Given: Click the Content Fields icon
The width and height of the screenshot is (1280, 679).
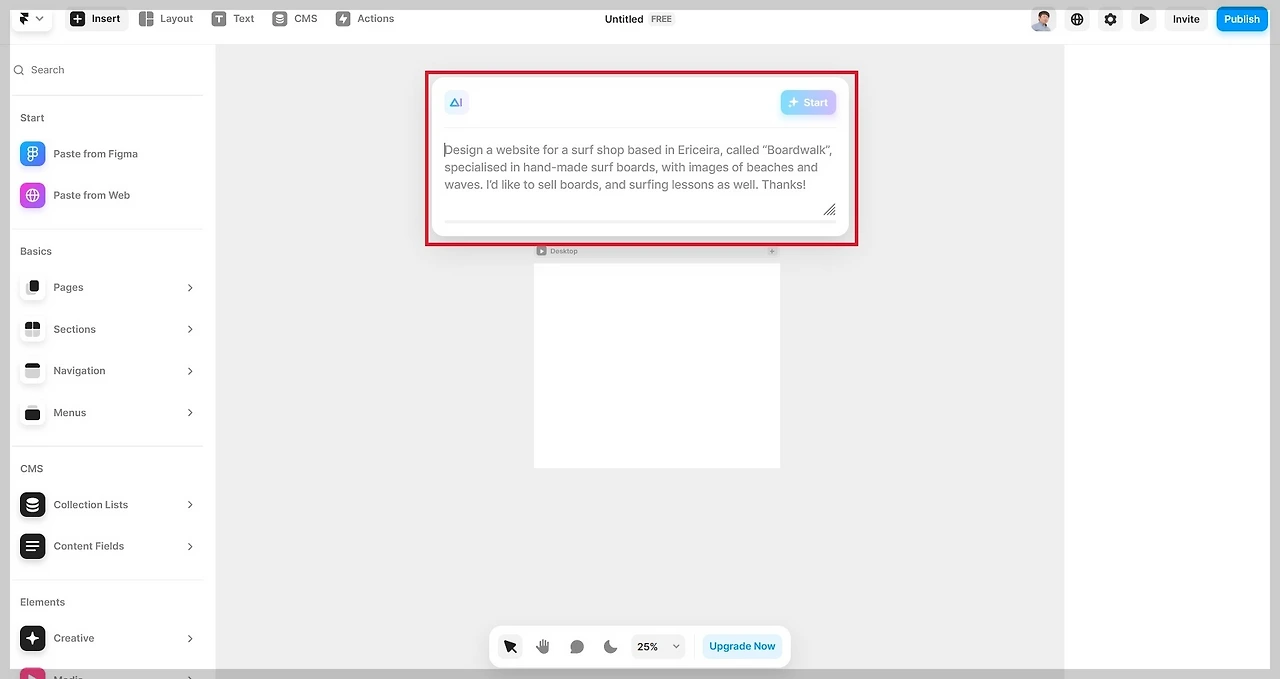Looking at the screenshot, I should 33,546.
